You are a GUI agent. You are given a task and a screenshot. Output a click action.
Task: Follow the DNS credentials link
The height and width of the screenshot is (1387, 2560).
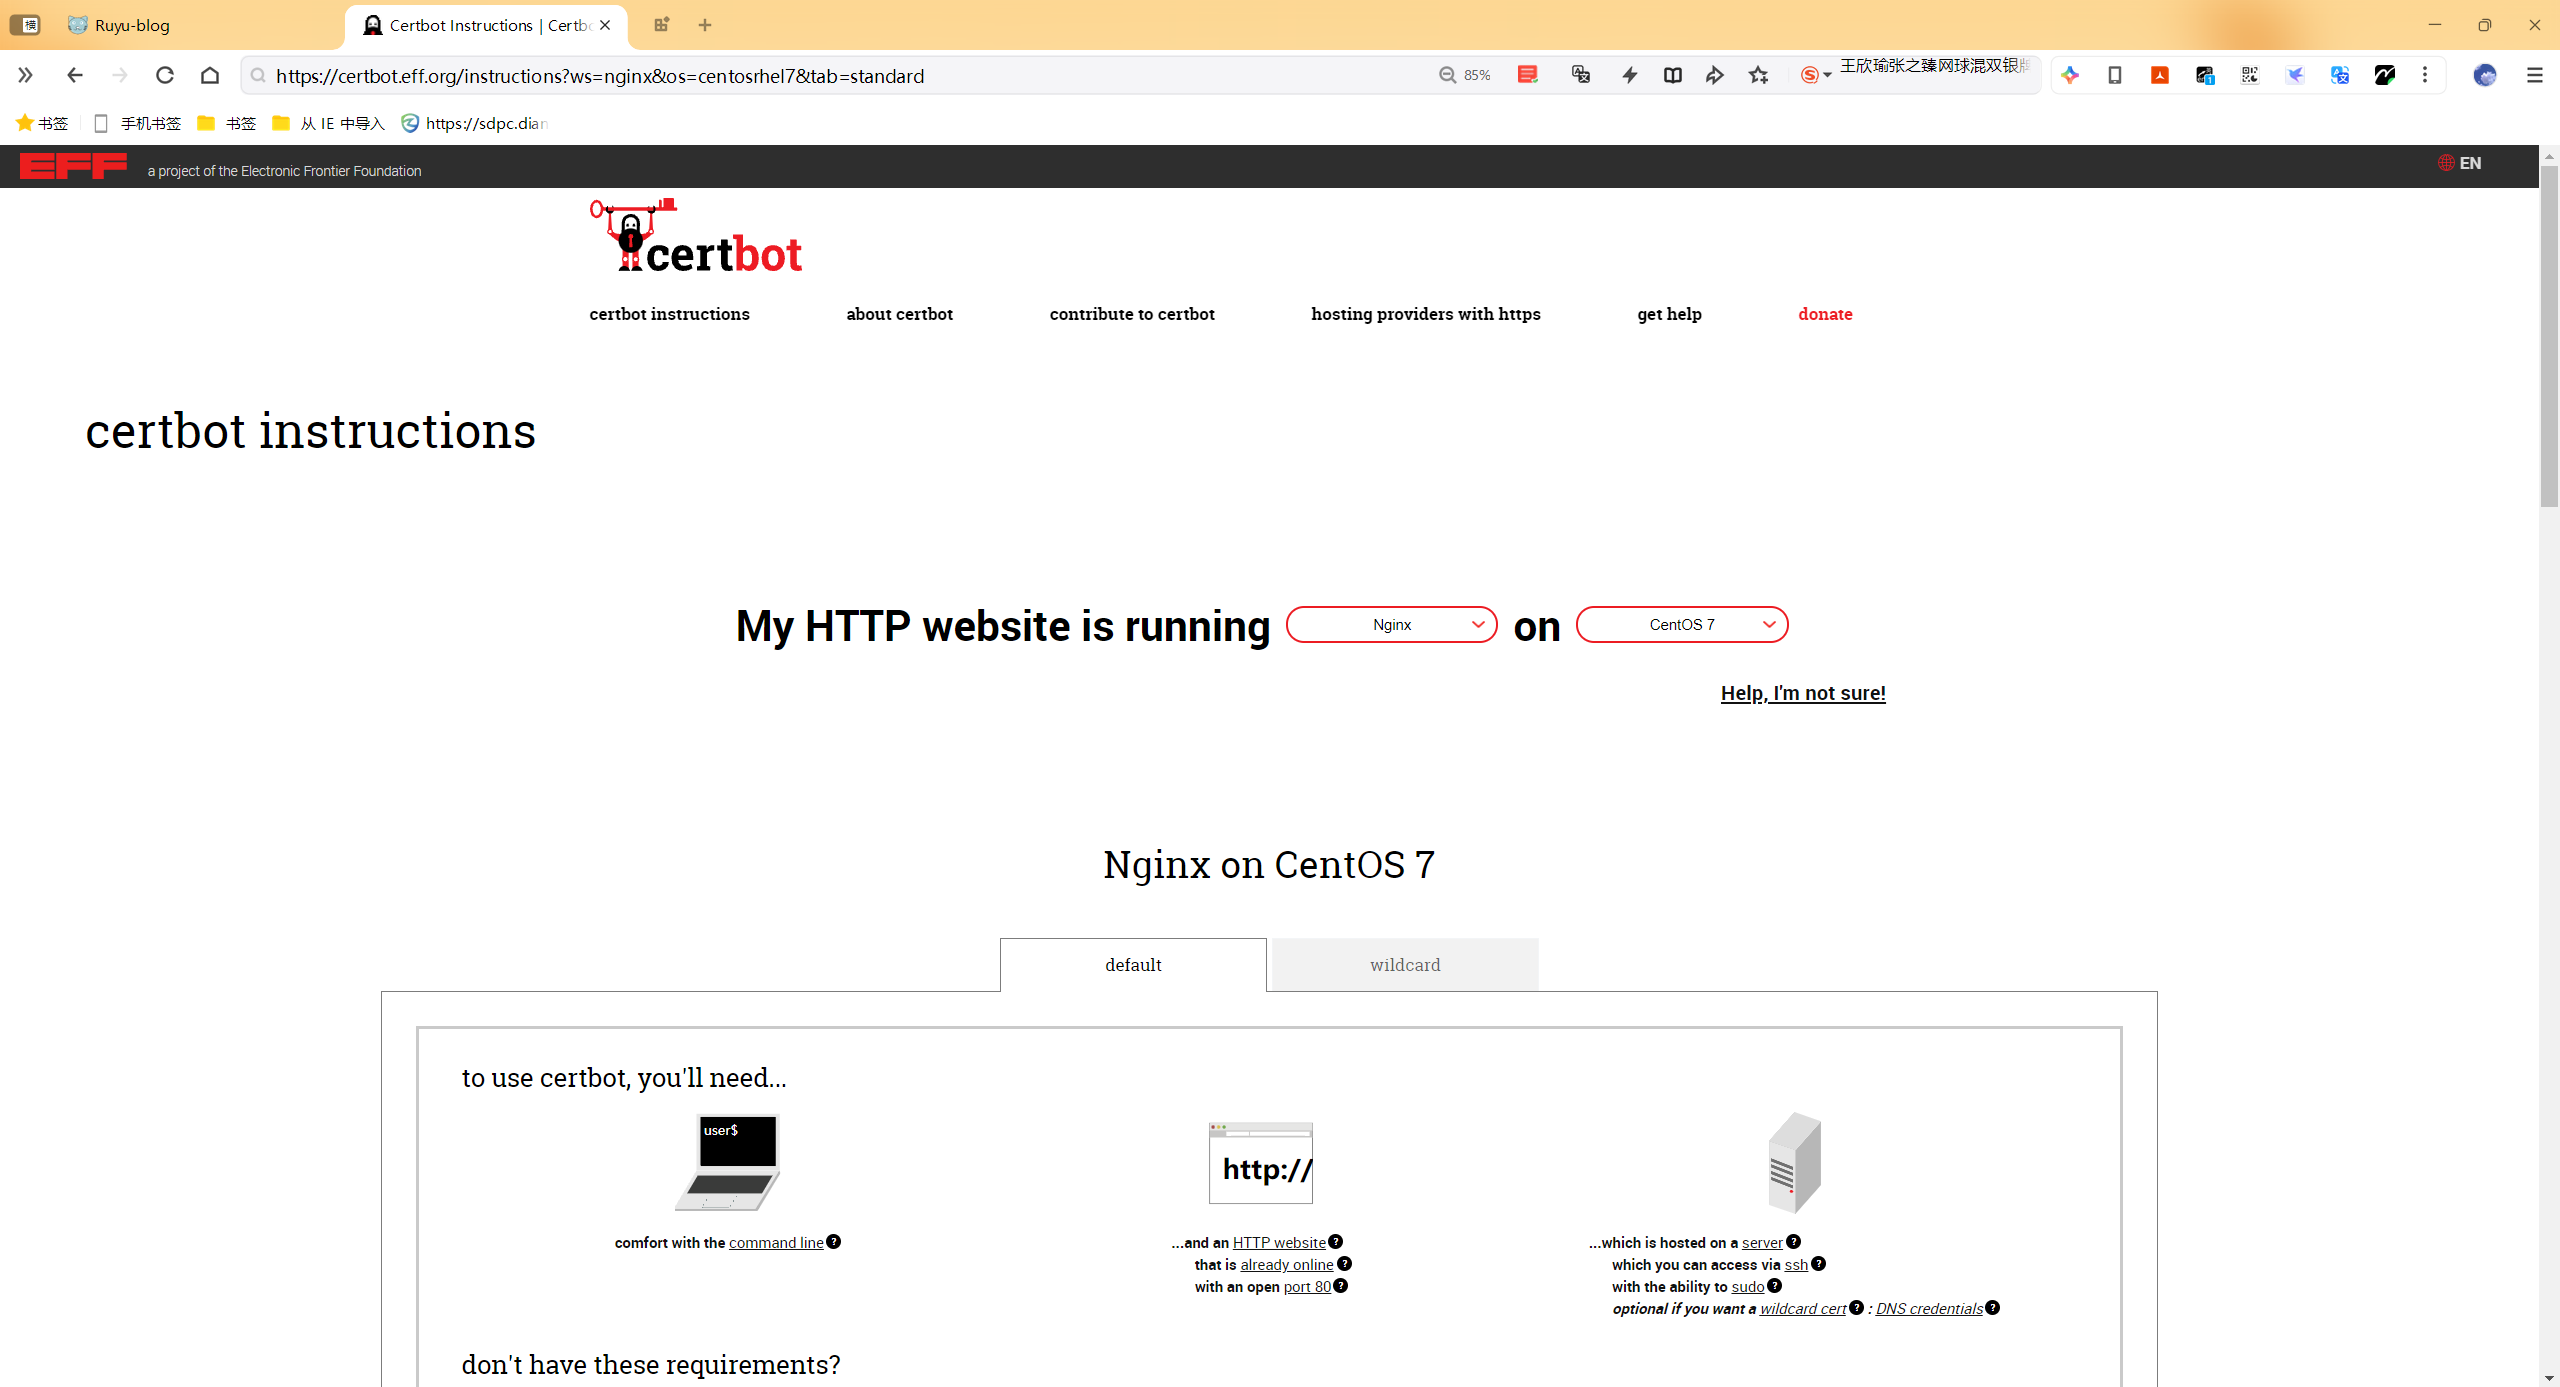point(1929,1308)
